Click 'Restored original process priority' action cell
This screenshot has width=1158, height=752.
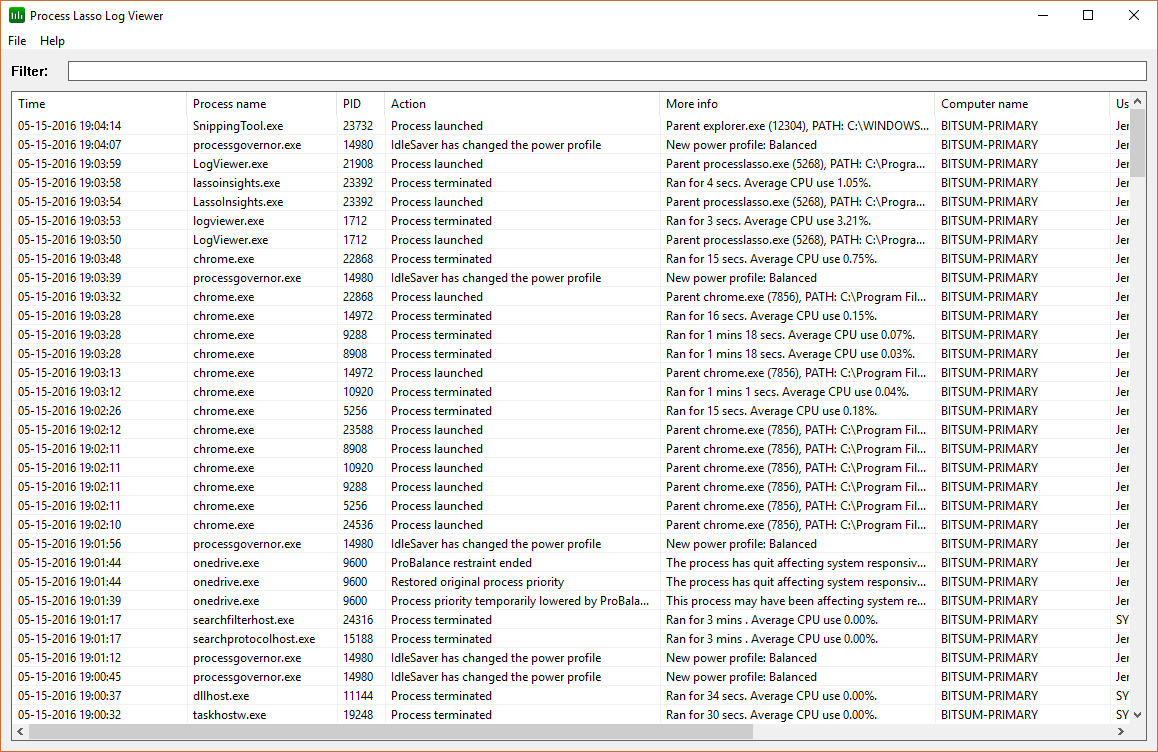pos(477,582)
